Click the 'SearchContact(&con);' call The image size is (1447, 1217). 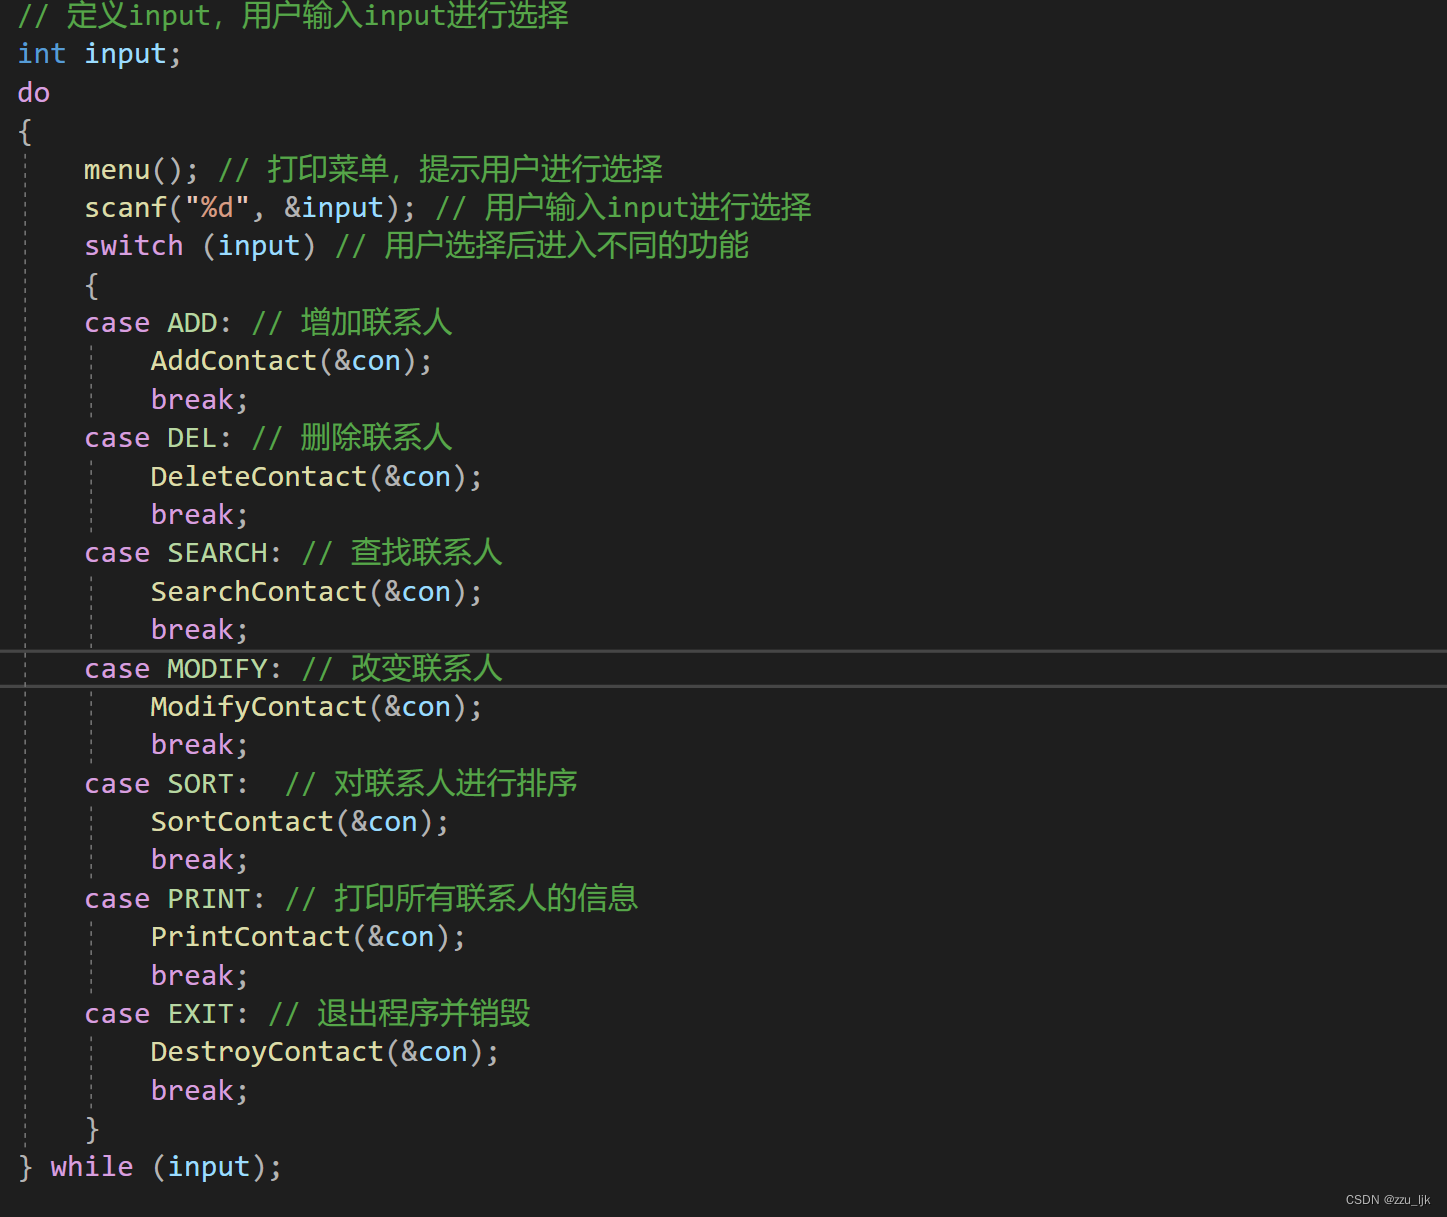pyautogui.click(x=316, y=592)
